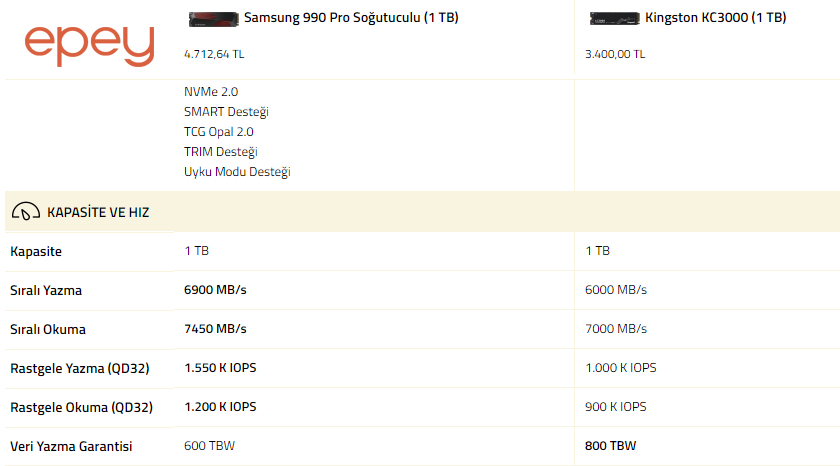Click the Samsung price 4.712,64 TL

coord(214,54)
